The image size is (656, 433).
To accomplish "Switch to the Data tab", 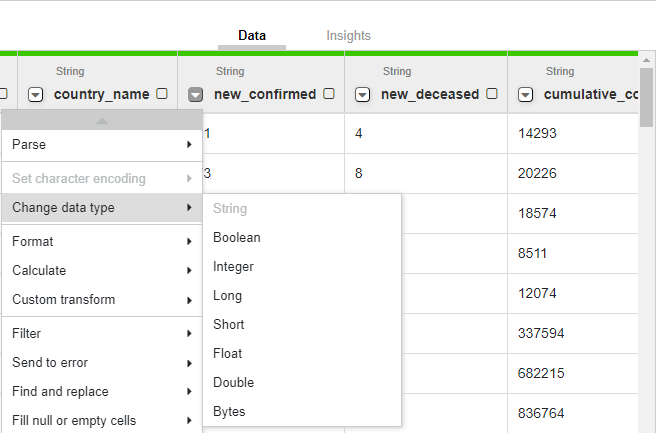I will pyautogui.click(x=252, y=36).
